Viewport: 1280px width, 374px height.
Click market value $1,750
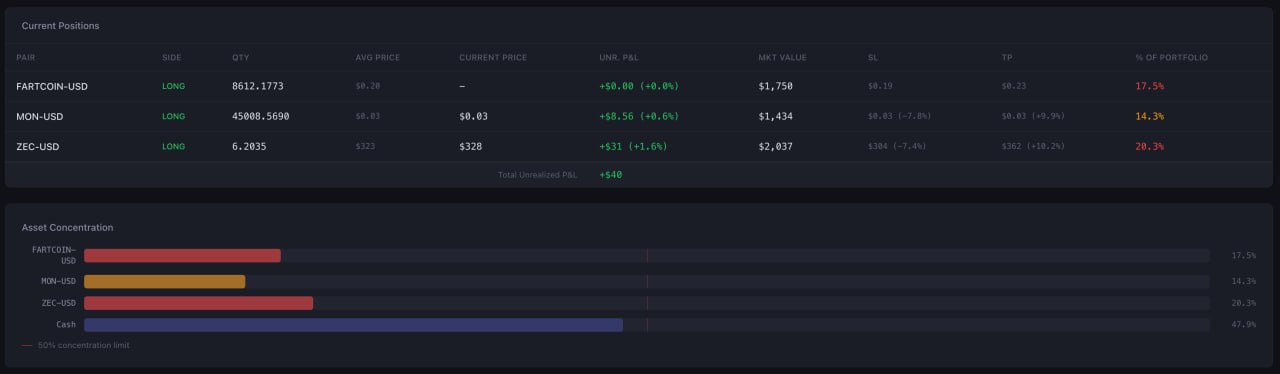click(776, 87)
